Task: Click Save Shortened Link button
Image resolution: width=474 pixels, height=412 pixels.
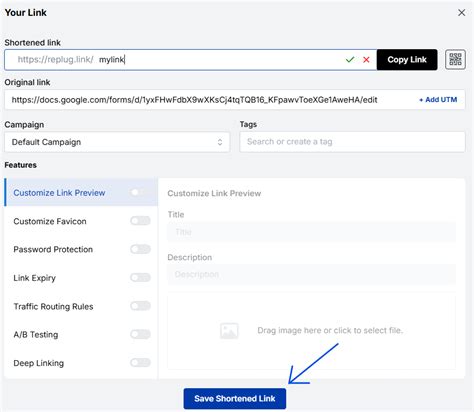Action: pyautogui.click(x=235, y=399)
